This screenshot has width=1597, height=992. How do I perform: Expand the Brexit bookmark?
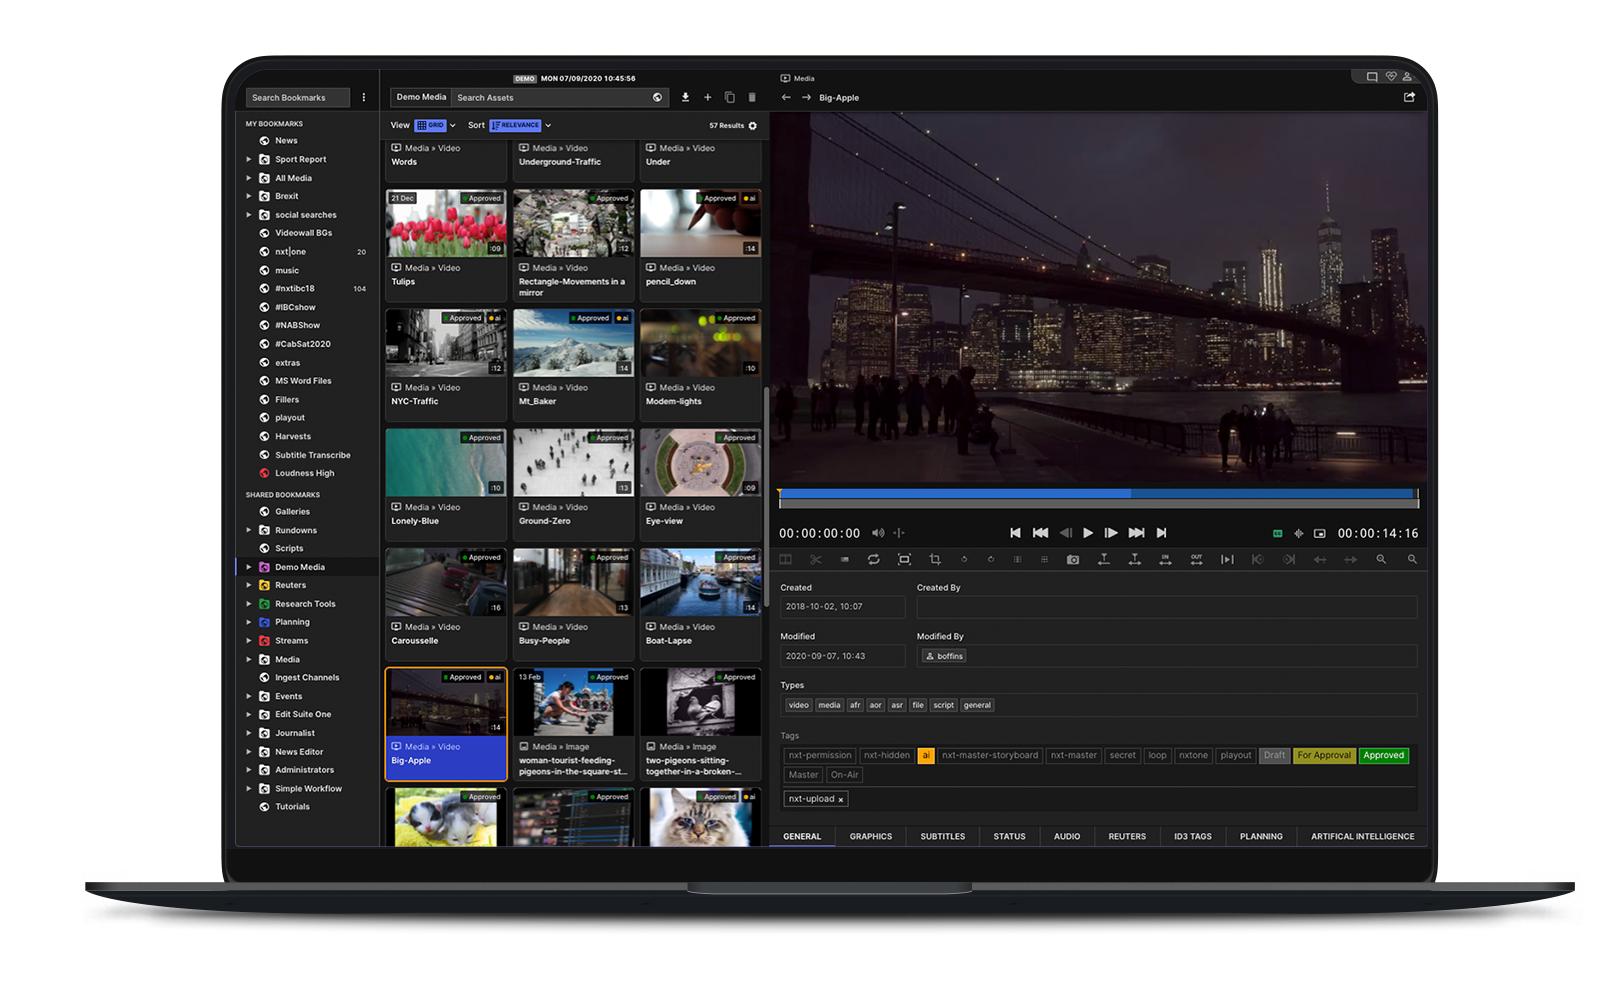click(249, 196)
